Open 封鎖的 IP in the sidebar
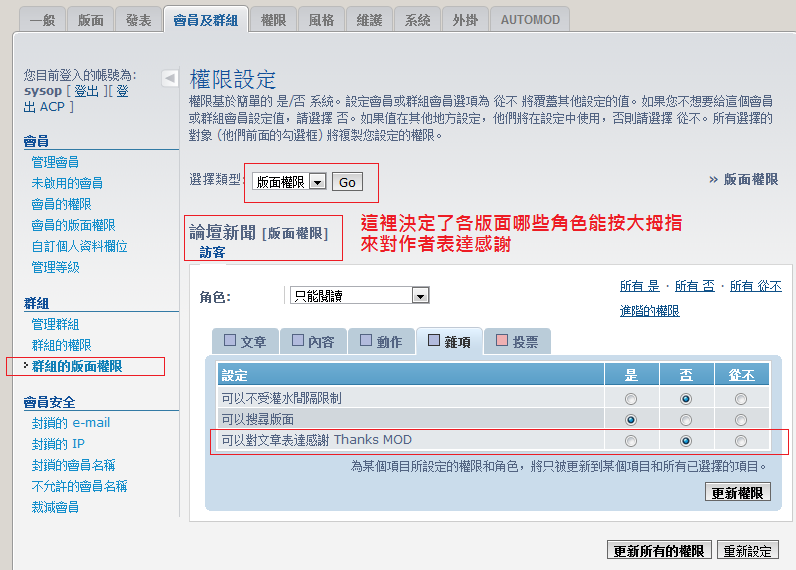 [x=58, y=444]
